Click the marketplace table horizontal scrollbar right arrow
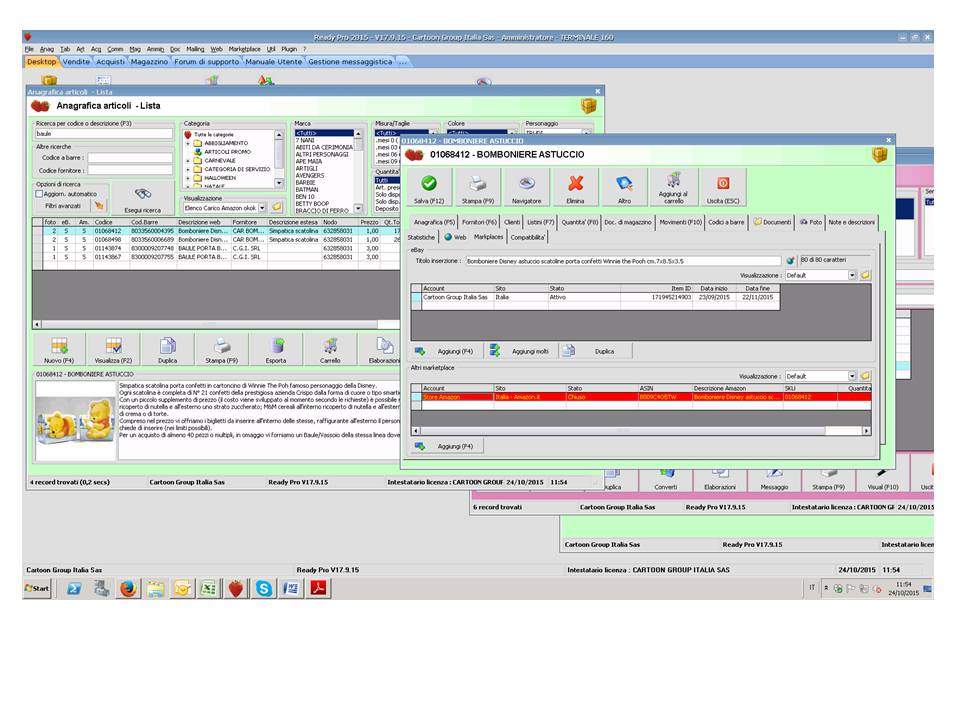 [866, 431]
